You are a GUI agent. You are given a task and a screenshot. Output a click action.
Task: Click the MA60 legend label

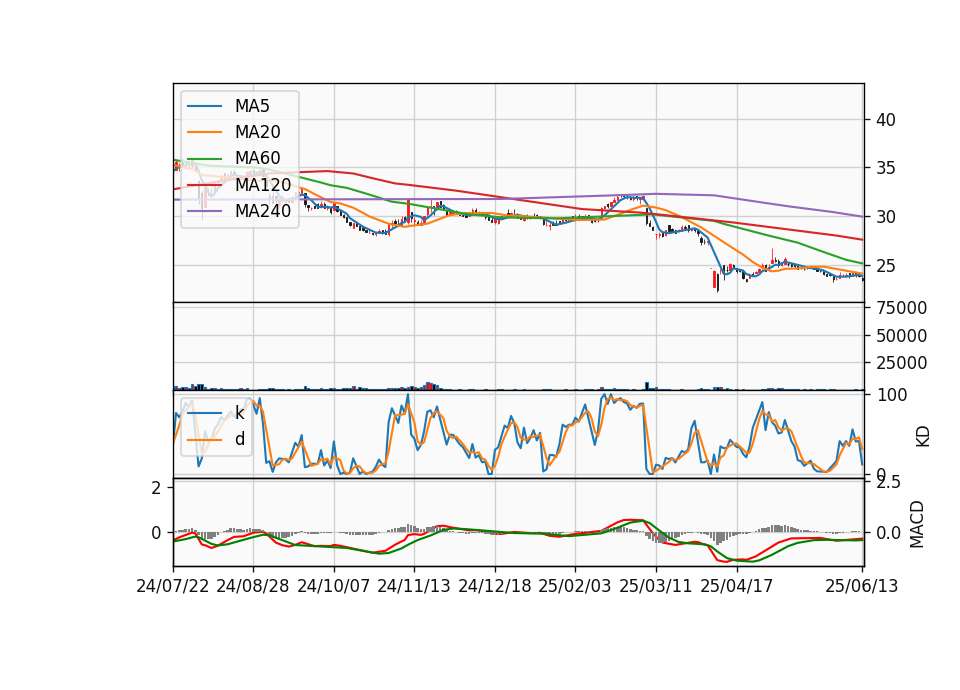tap(257, 158)
